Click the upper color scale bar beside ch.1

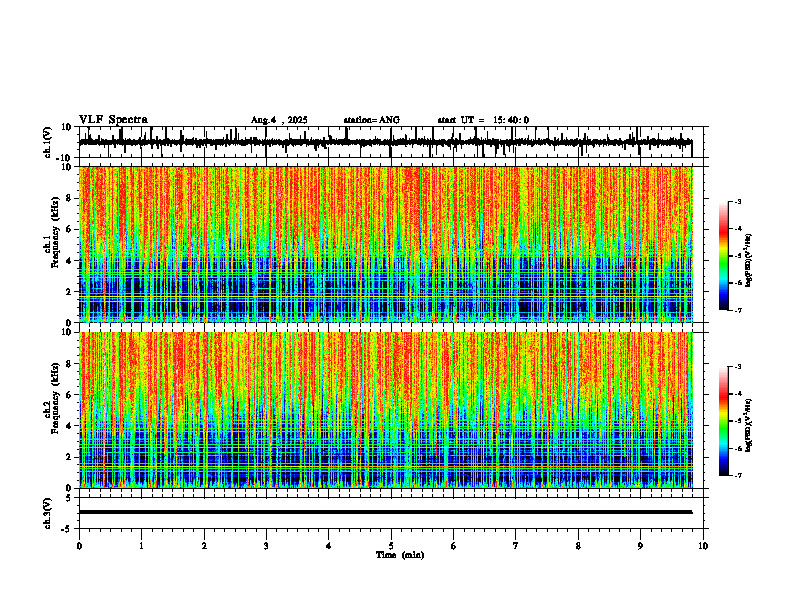pos(723,256)
